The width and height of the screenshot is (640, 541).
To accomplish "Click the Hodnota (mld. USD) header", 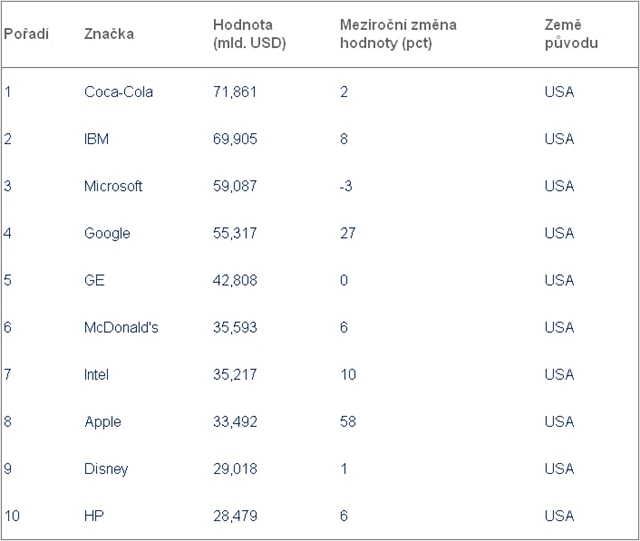I will click(249, 34).
